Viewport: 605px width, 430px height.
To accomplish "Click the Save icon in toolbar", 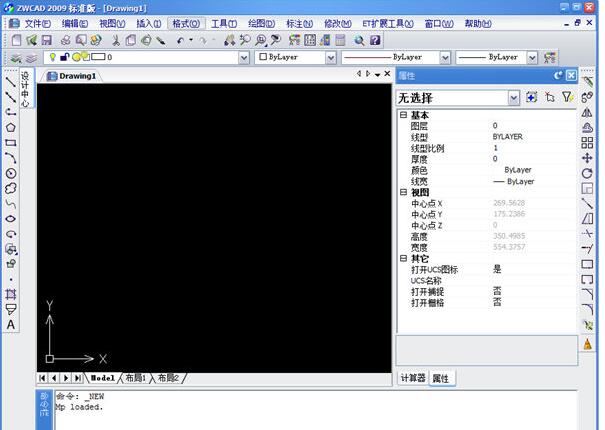I will [46, 40].
